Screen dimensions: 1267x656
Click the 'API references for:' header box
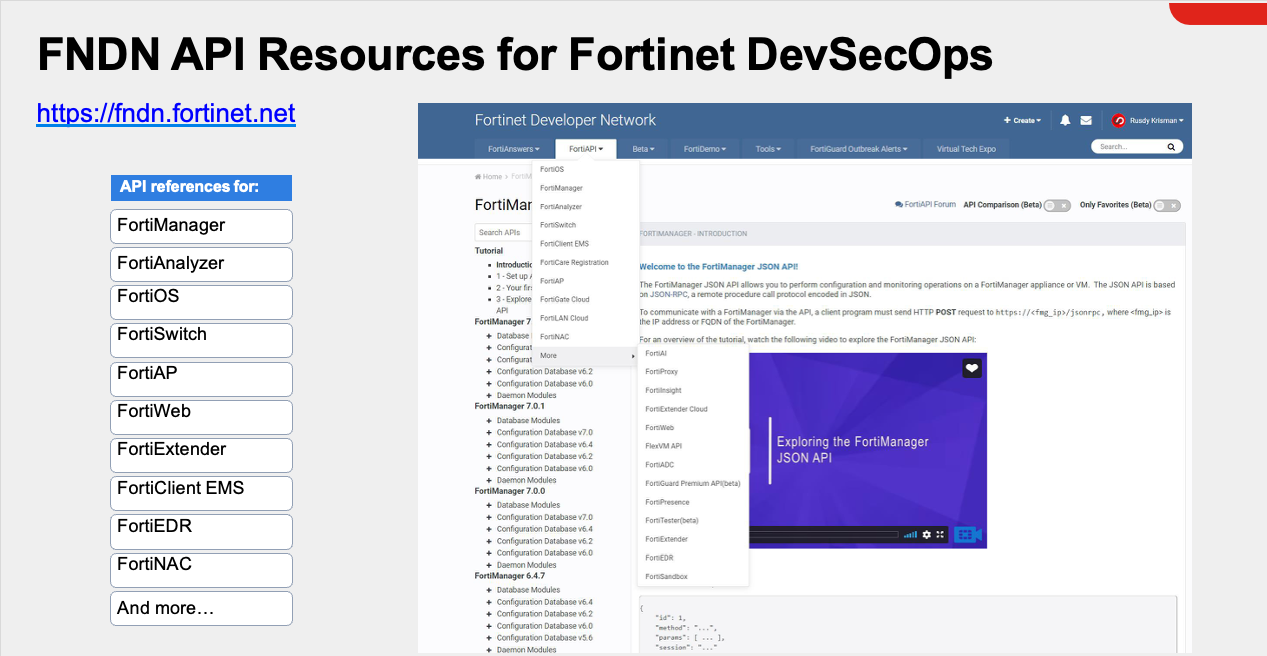(201, 187)
